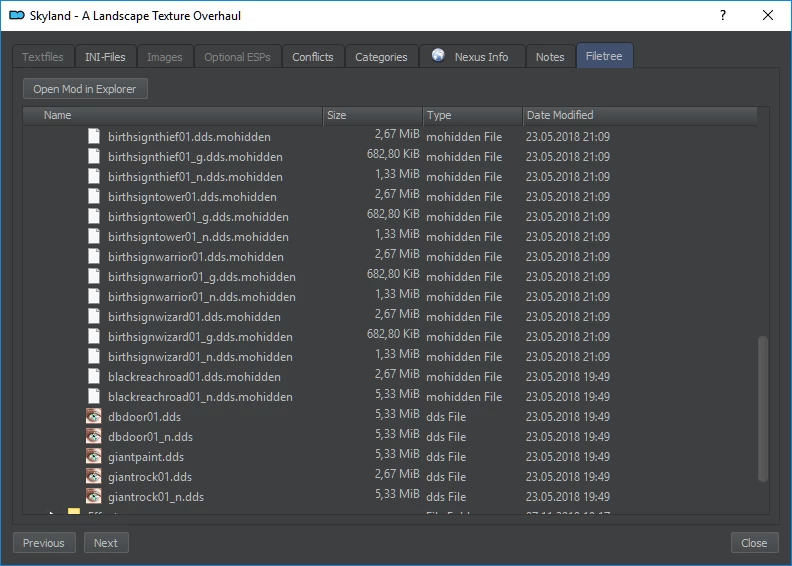Select the giantrock01.dds file name
The height and width of the screenshot is (566, 792).
150,477
